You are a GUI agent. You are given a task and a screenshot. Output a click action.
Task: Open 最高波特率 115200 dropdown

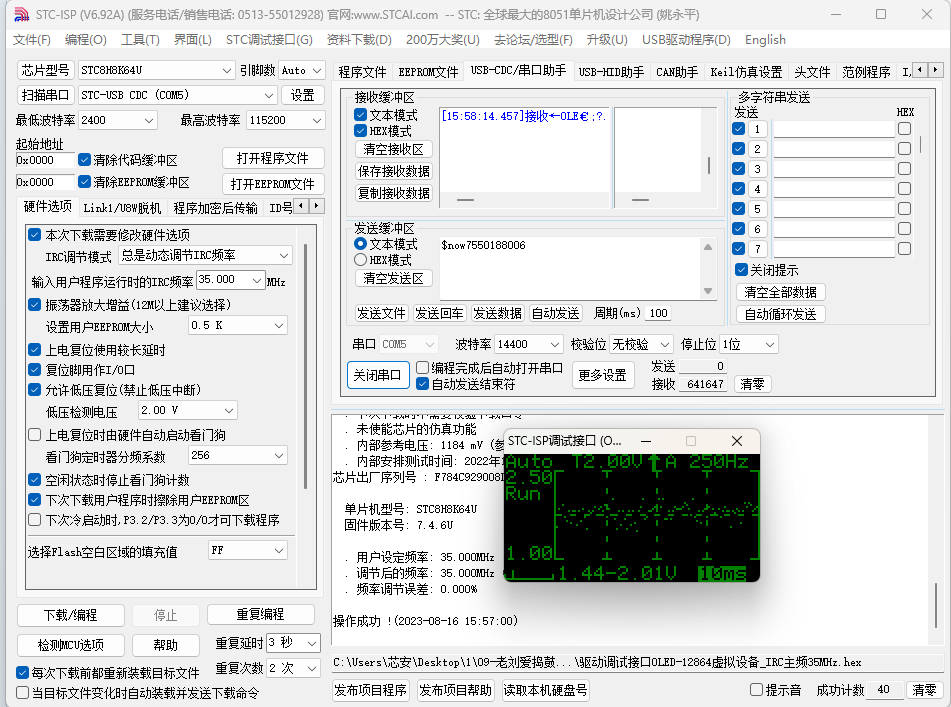[x=286, y=120]
